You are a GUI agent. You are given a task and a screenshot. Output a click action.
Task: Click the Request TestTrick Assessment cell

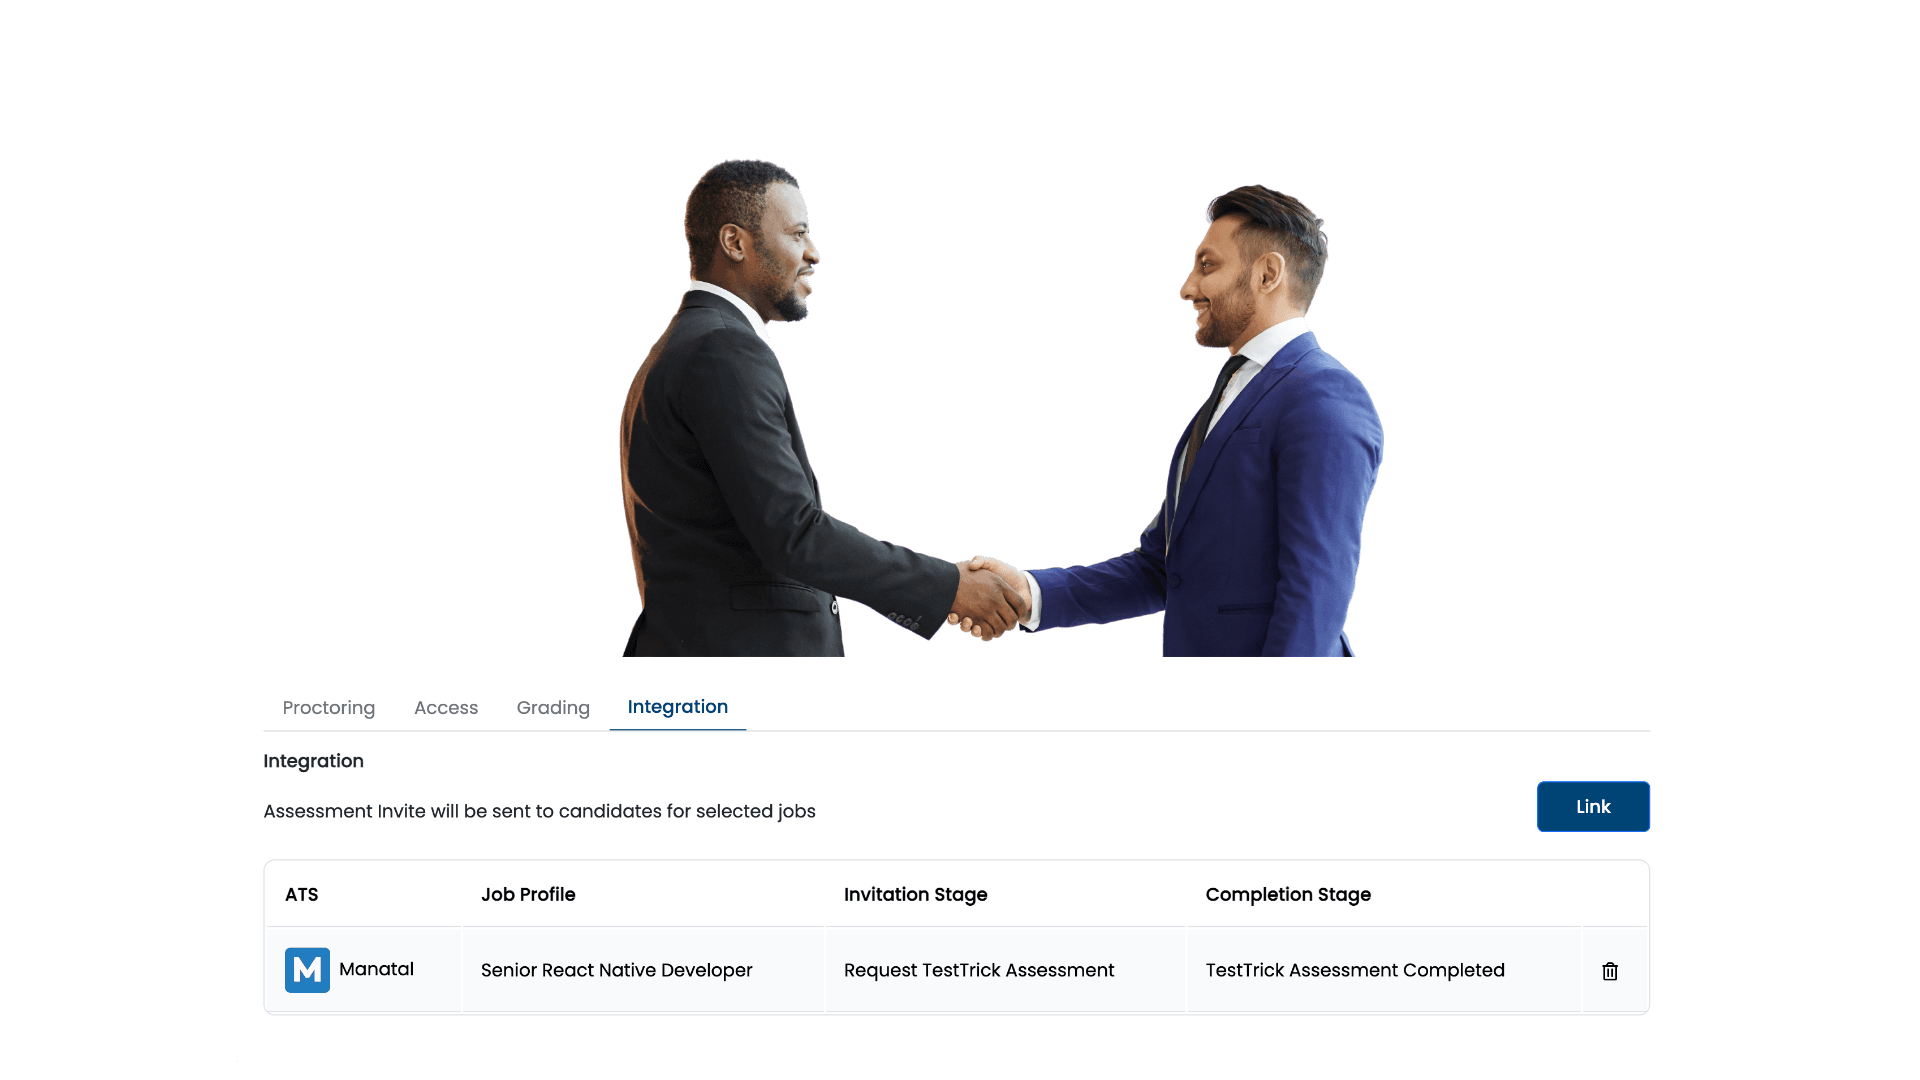pyautogui.click(x=1005, y=970)
